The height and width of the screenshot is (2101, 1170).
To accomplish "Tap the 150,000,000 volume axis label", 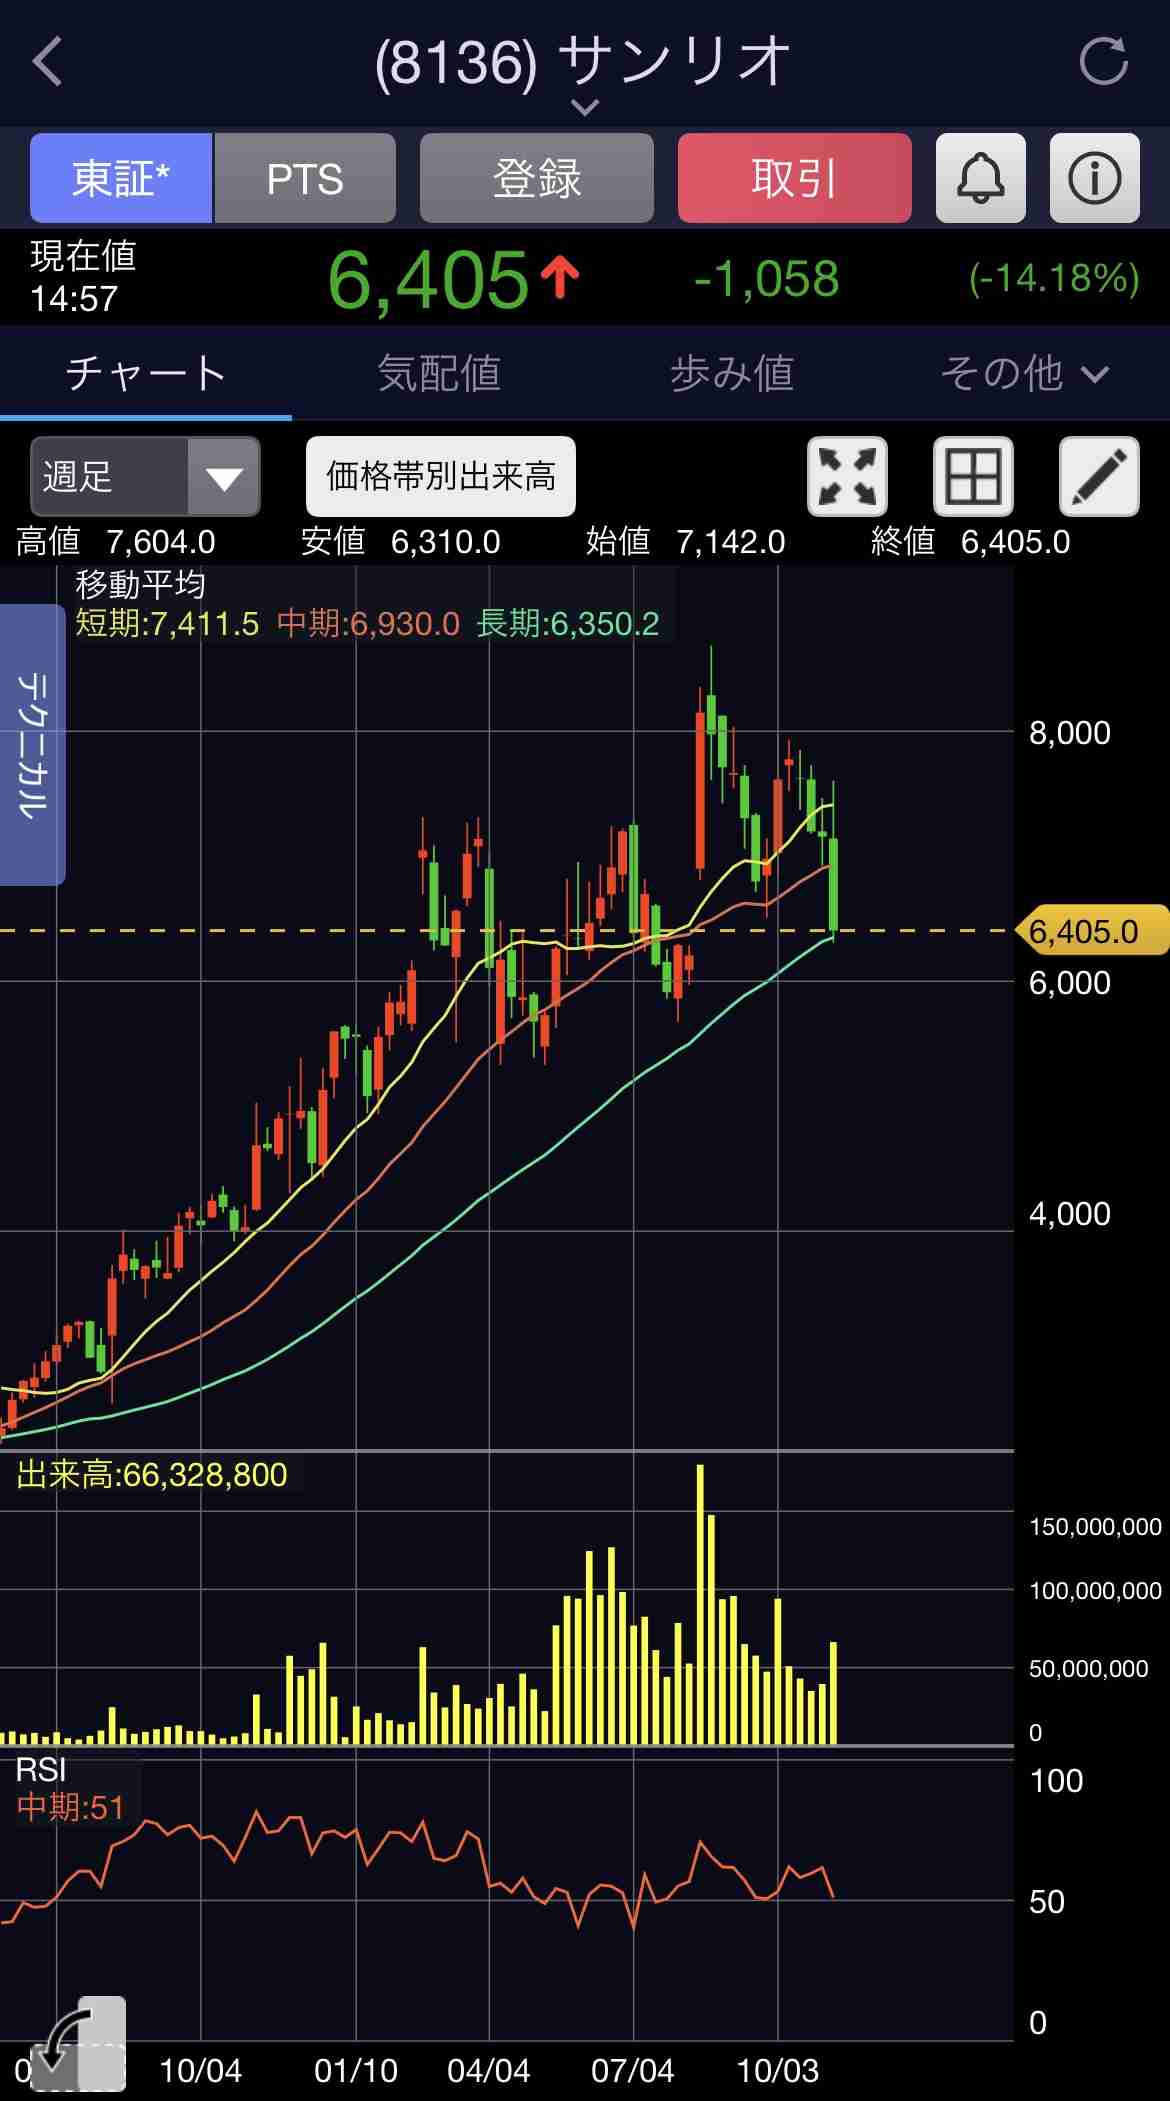I will (x=1096, y=1527).
